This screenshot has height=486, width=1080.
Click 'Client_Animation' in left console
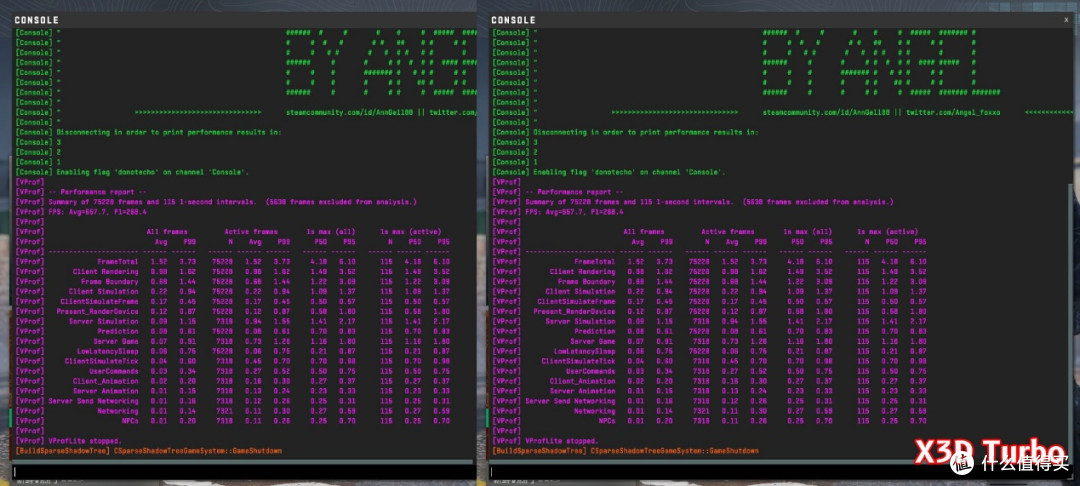click(105, 381)
